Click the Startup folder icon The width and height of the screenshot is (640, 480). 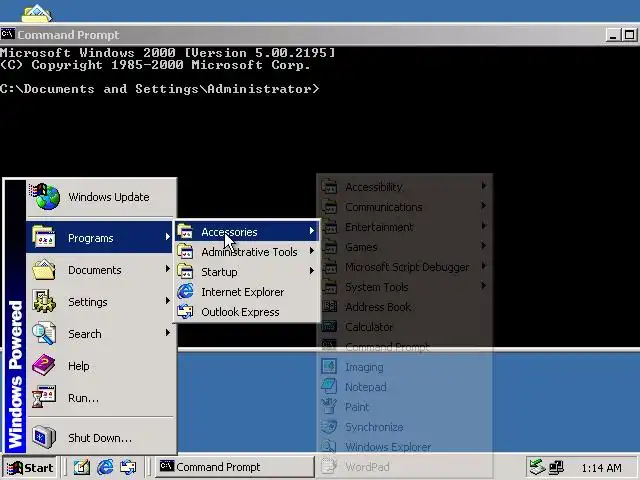pyautogui.click(x=185, y=271)
